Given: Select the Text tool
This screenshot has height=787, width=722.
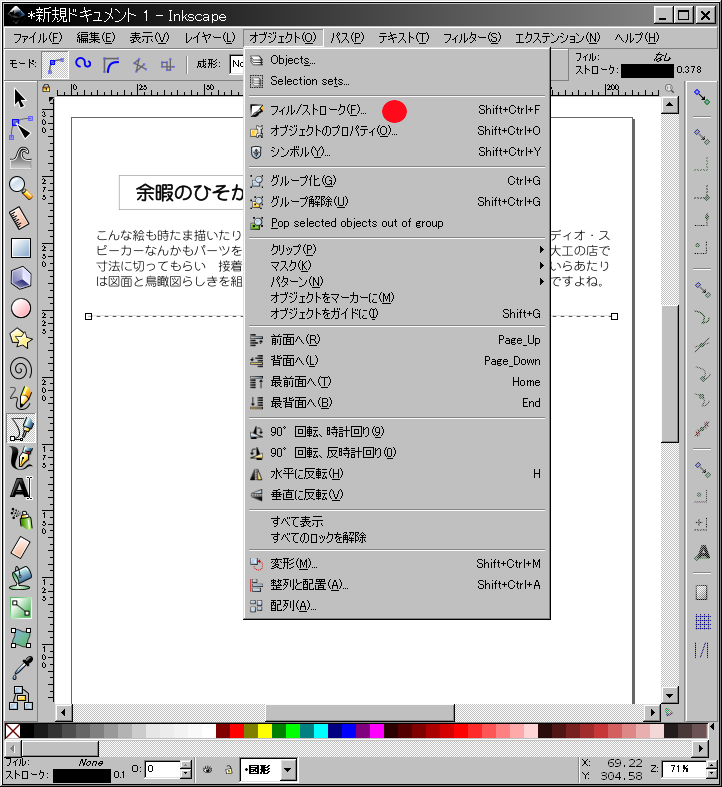Looking at the screenshot, I should coord(20,488).
